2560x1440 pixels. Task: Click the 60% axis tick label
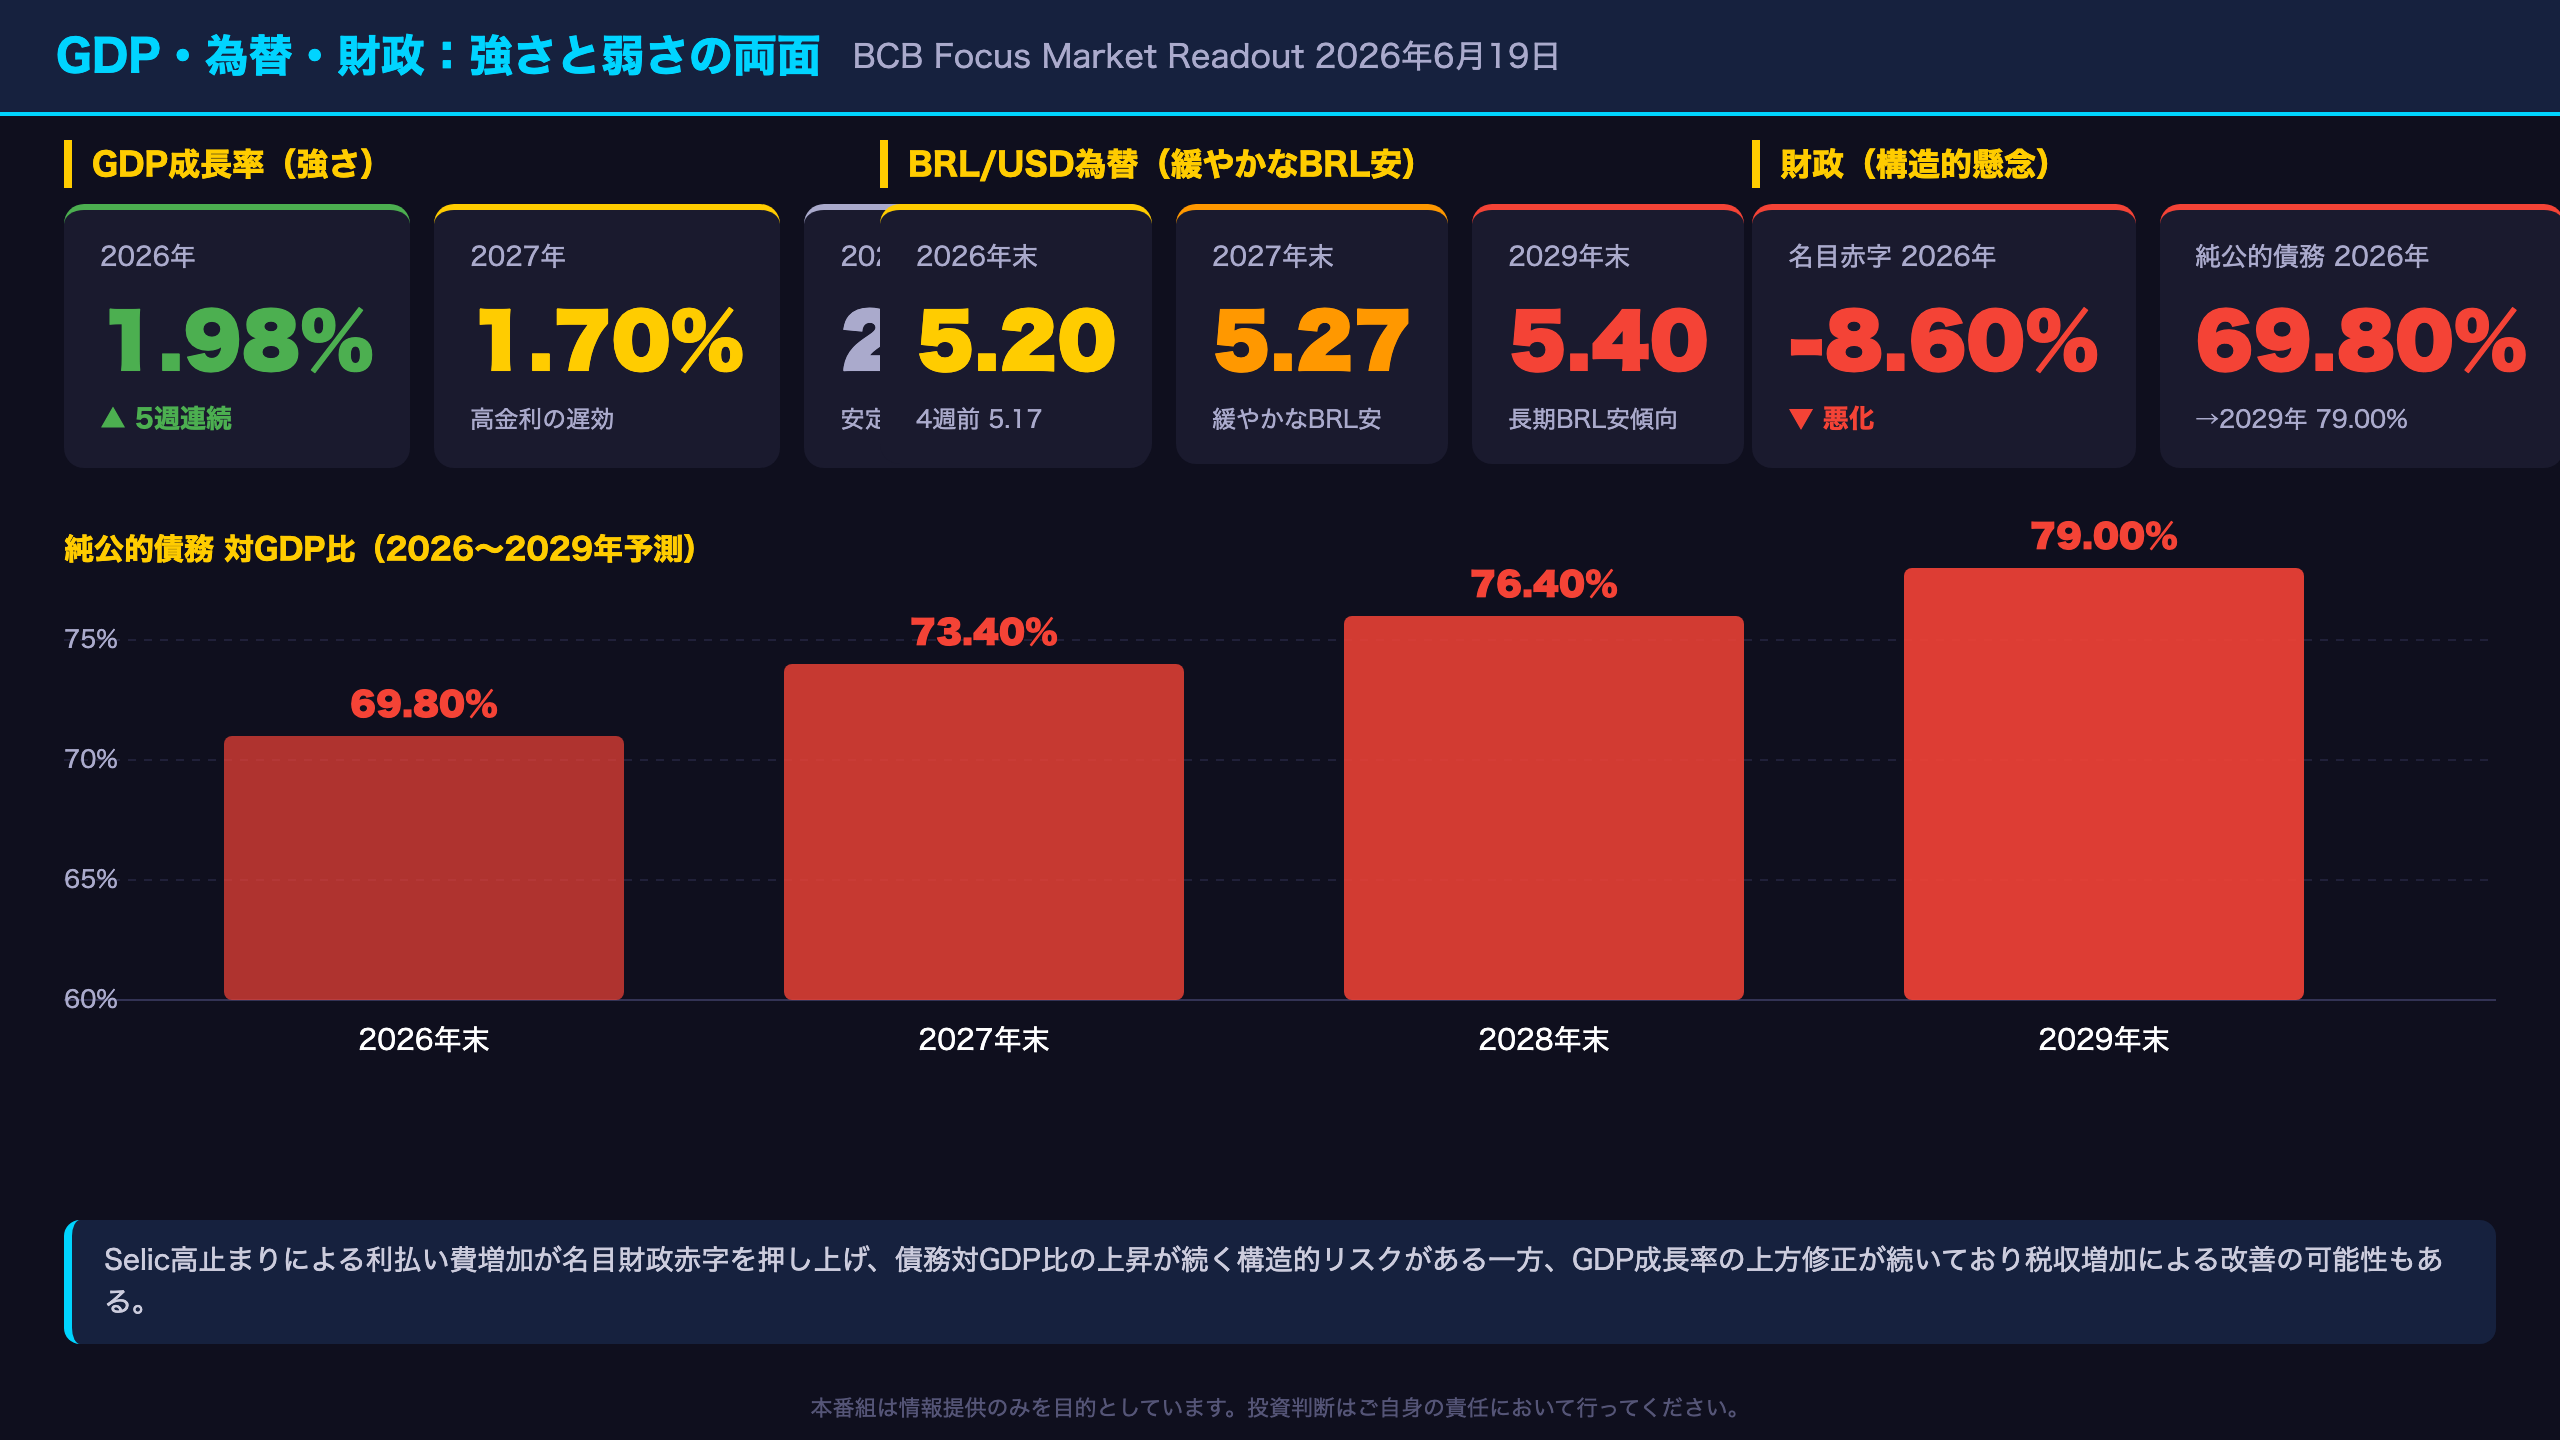91,999
